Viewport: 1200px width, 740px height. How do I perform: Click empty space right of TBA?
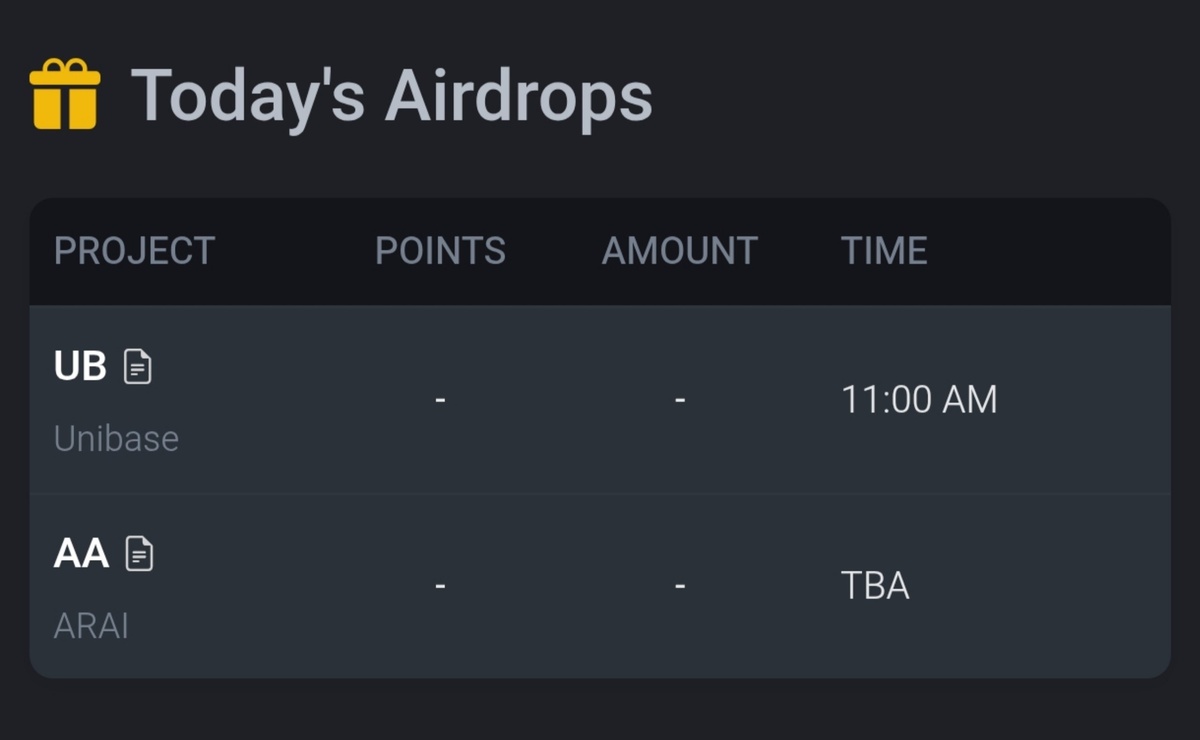[1040, 587]
